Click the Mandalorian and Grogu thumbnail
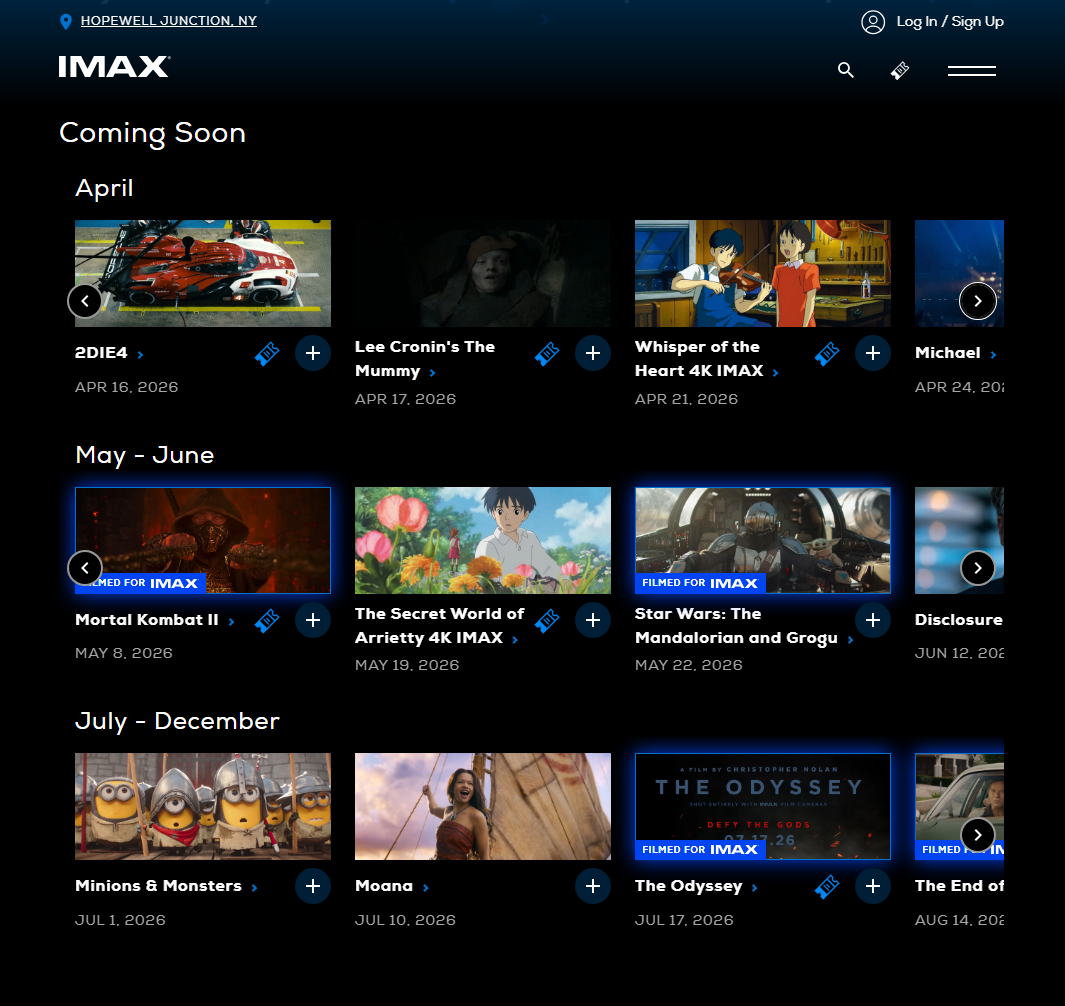1065x1006 pixels. [x=762, y=540]
